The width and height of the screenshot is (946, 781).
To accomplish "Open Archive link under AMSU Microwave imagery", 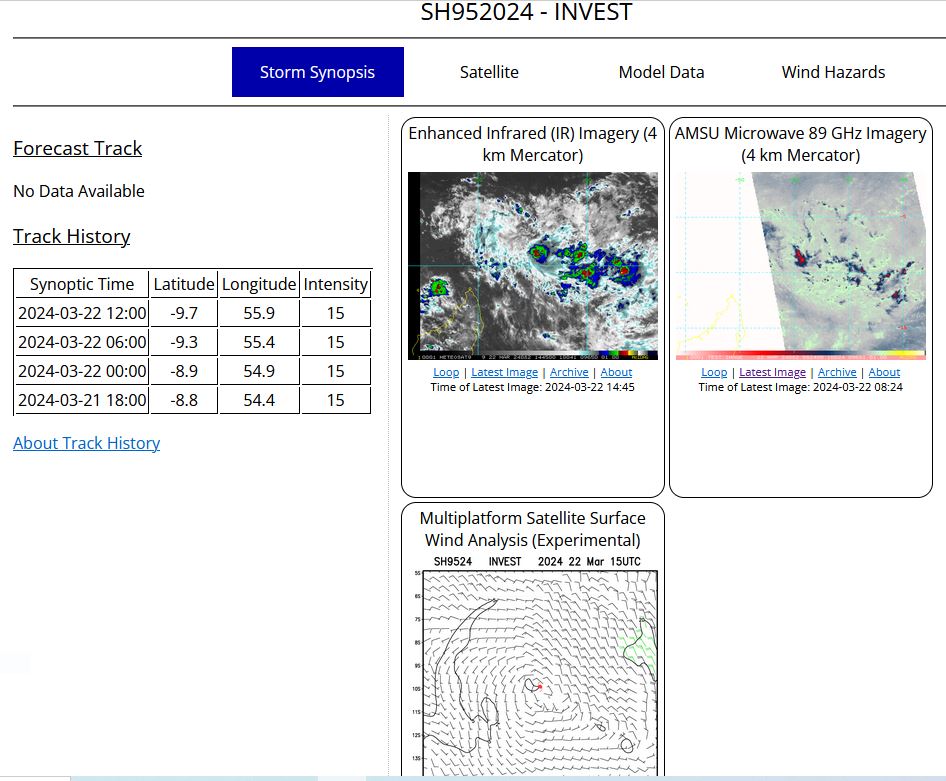I will coord(837,372).
